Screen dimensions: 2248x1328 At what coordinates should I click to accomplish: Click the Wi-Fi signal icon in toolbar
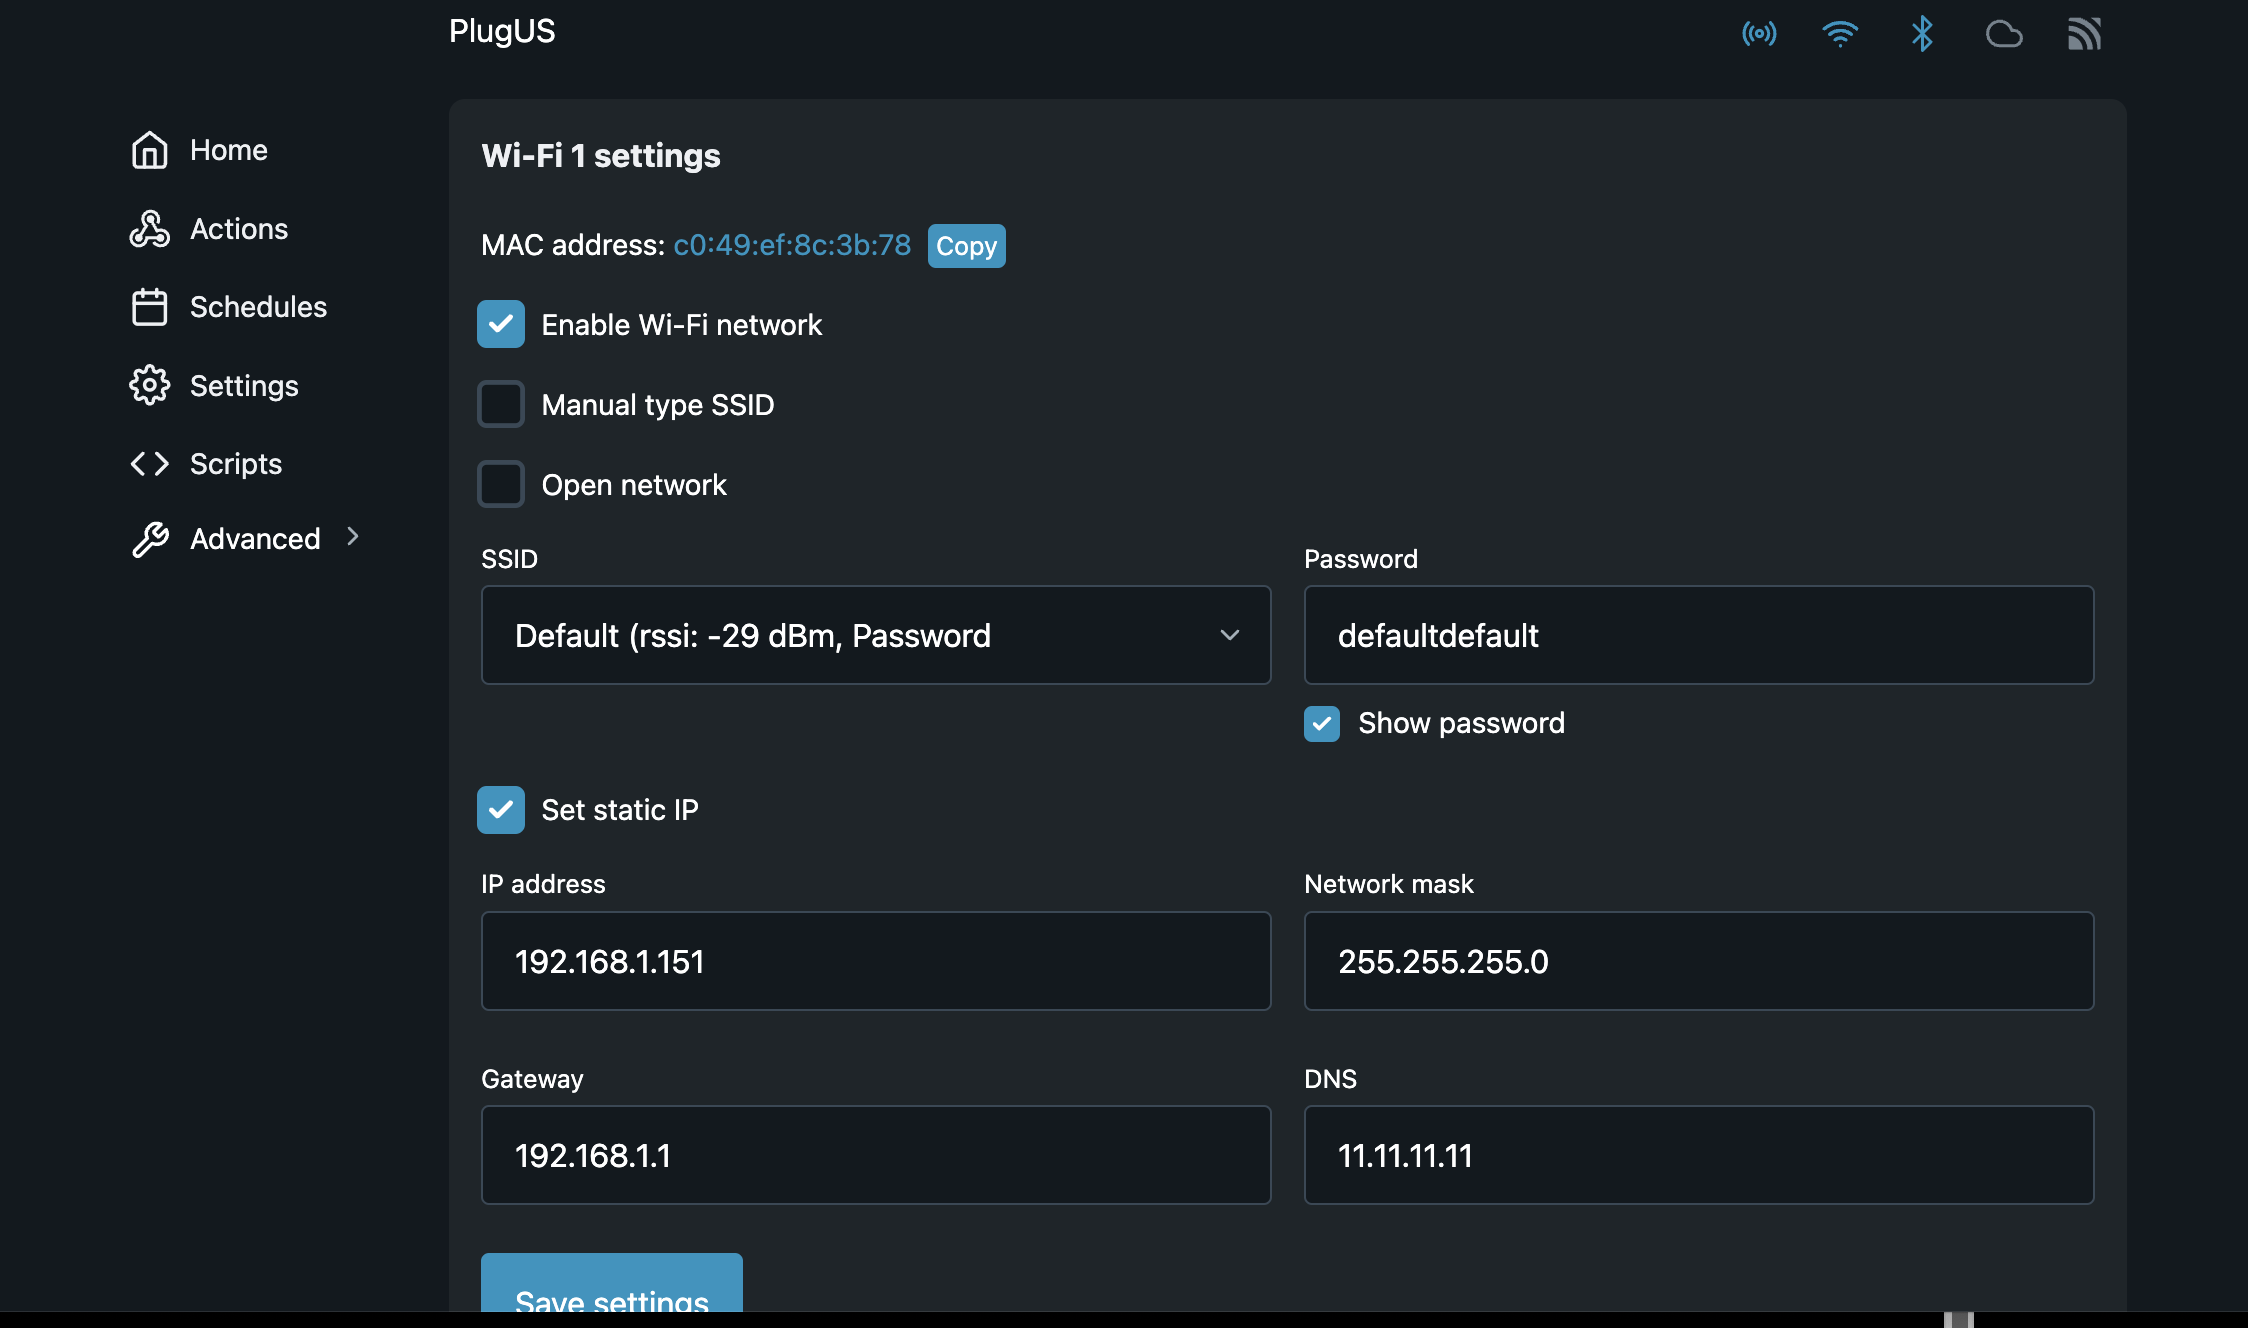pyautogui.click(x=1839, y=30)
